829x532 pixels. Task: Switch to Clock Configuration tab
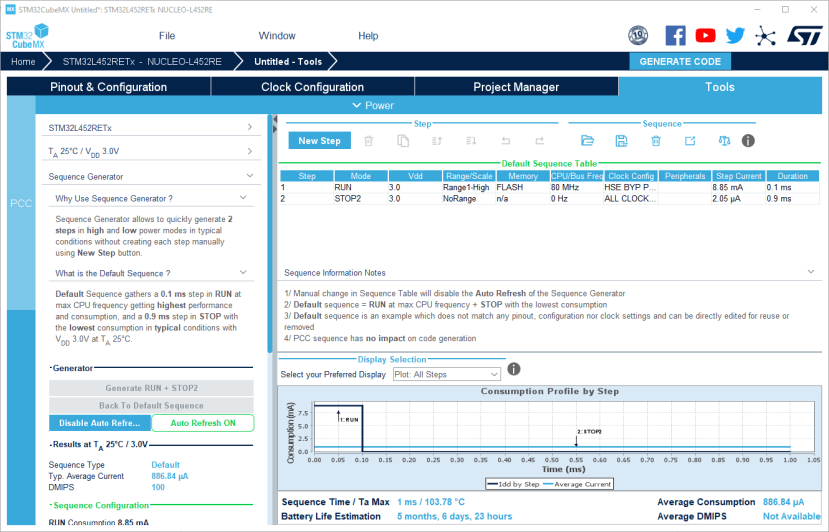[312, 87]
